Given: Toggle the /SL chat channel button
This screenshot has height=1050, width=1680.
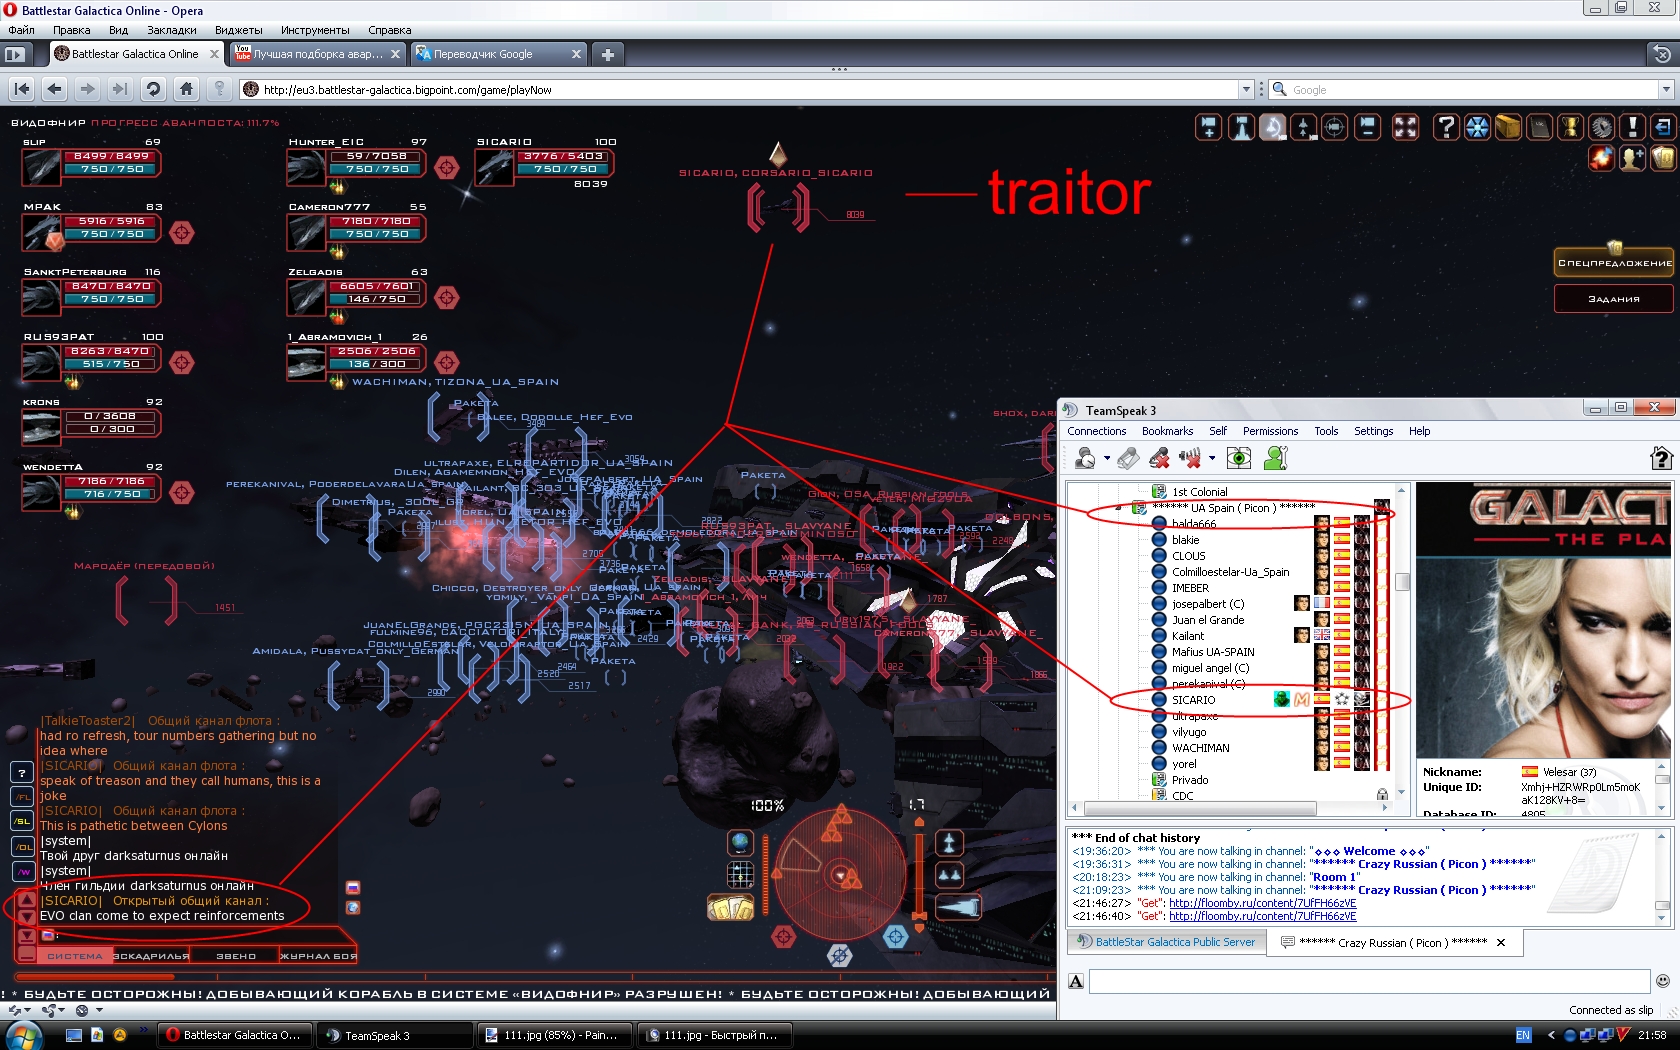Looking at the screenshot, I should pyautogui.click(x=22, y=821).
